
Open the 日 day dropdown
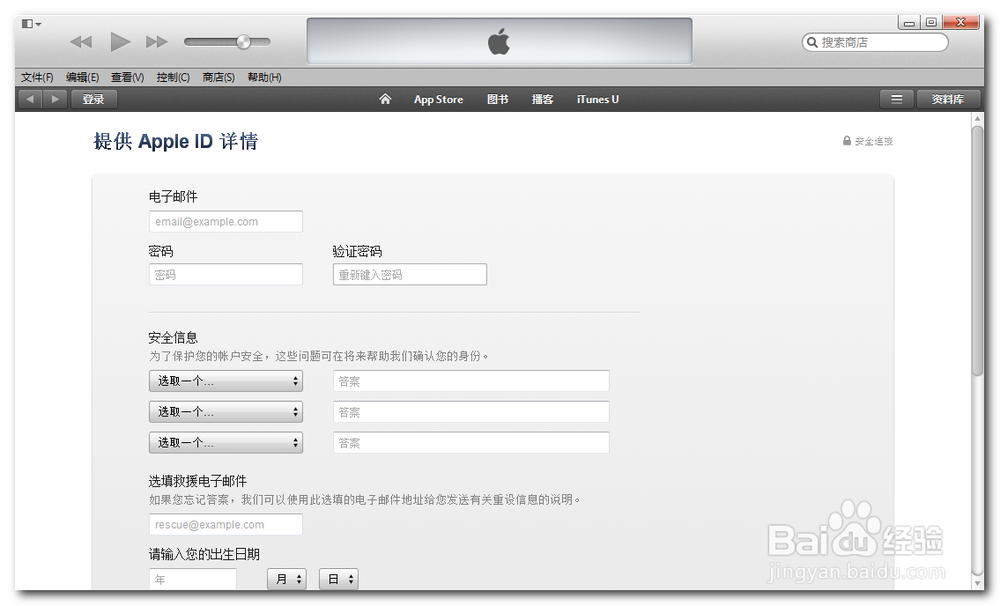(339, 579)
